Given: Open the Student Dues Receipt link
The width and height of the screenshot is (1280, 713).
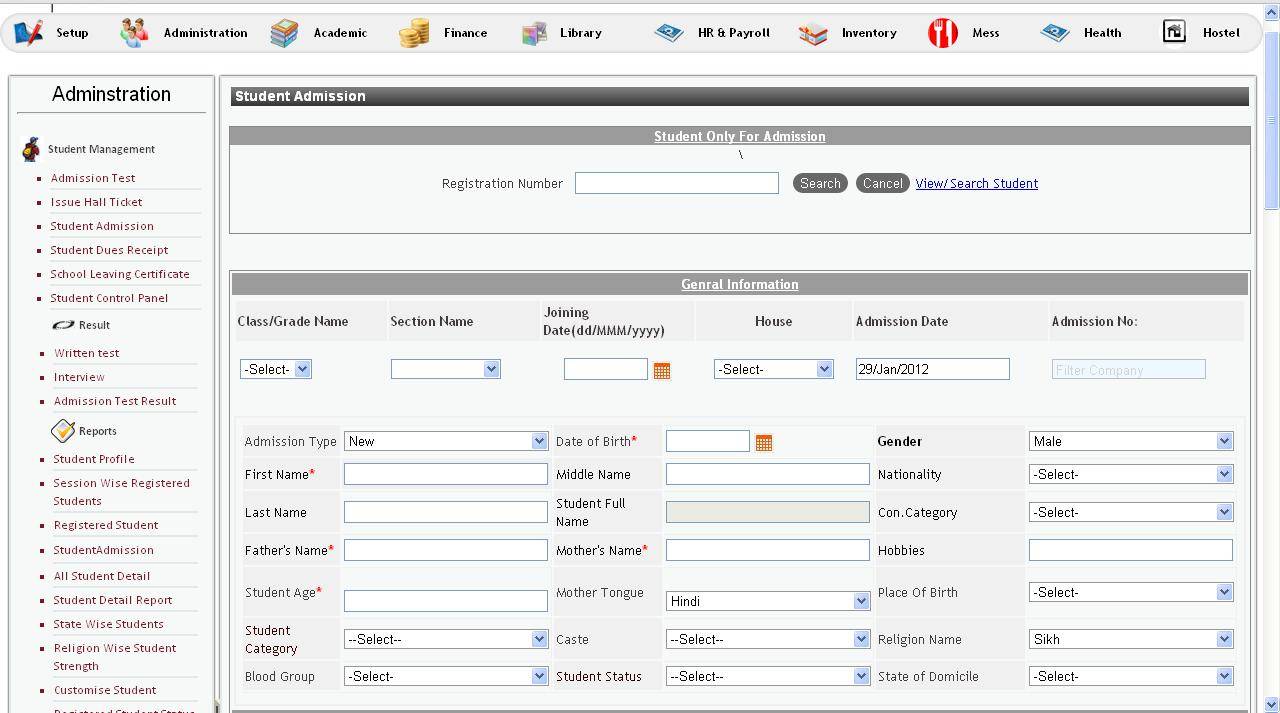Looking at the screenshot, I should coord(109,250).
